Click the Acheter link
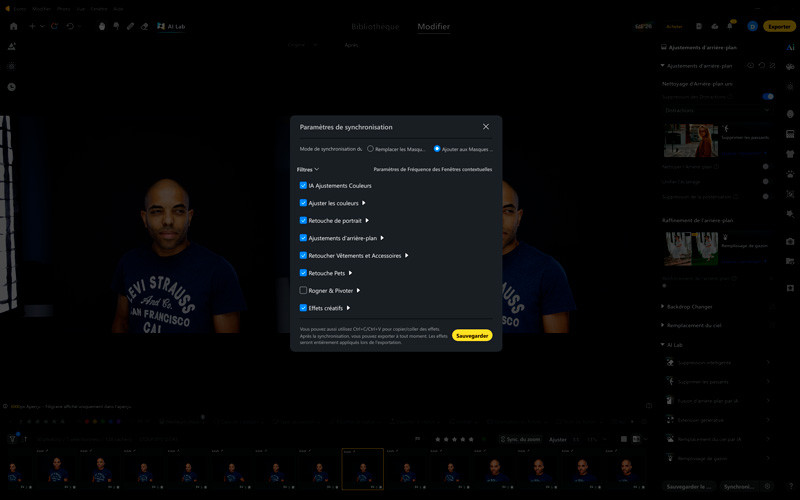This screenshot has height=500, width=800. pos(674,27)
